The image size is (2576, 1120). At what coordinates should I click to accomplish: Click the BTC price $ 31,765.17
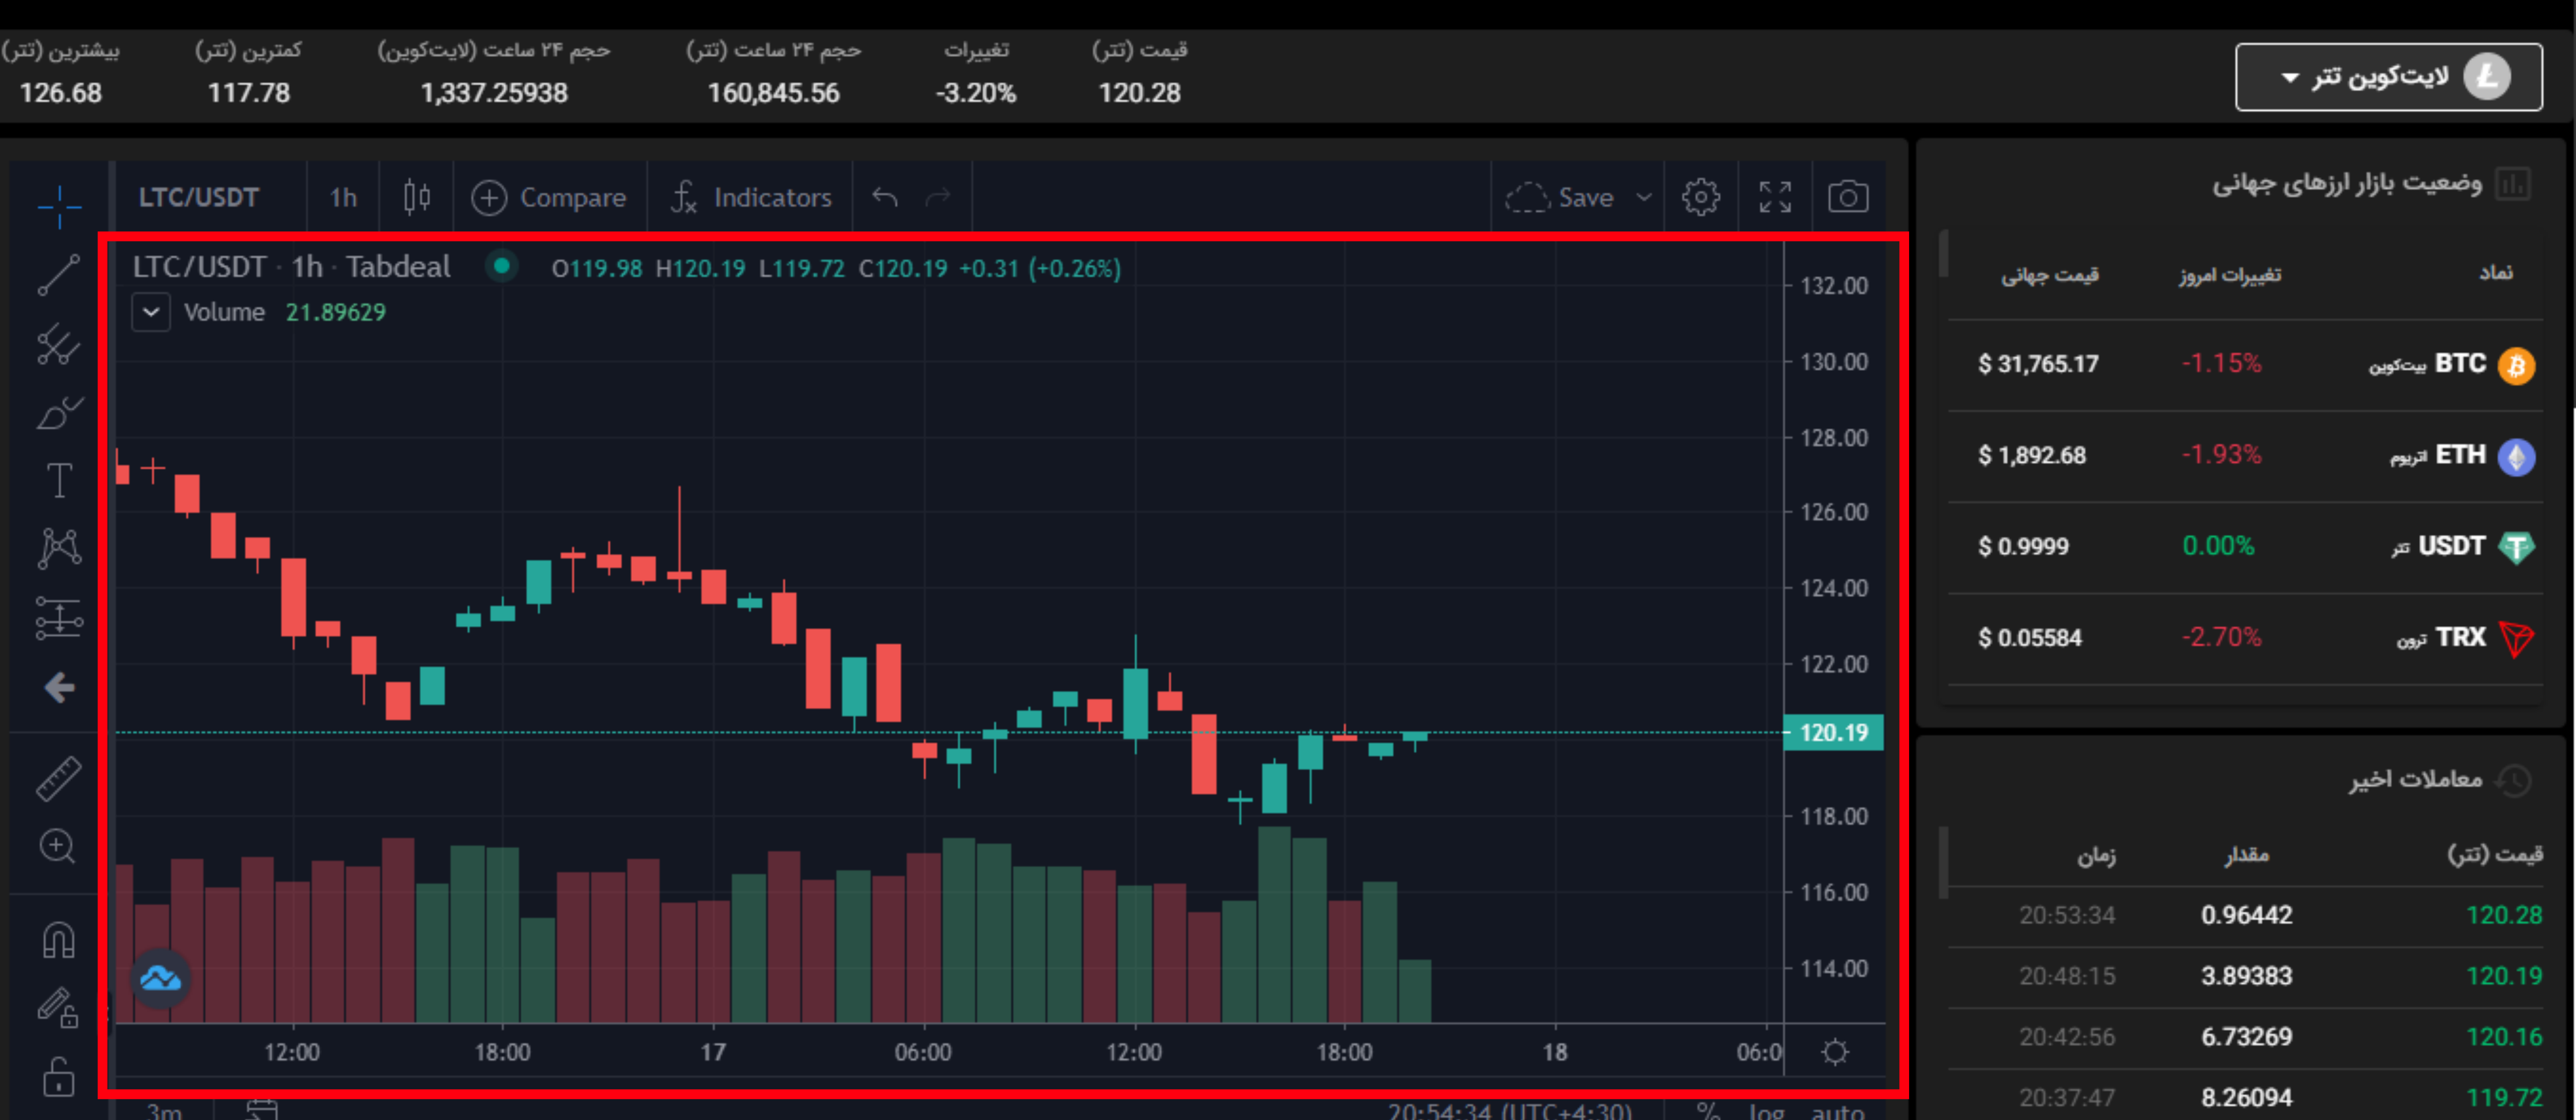pos(2037,364)
